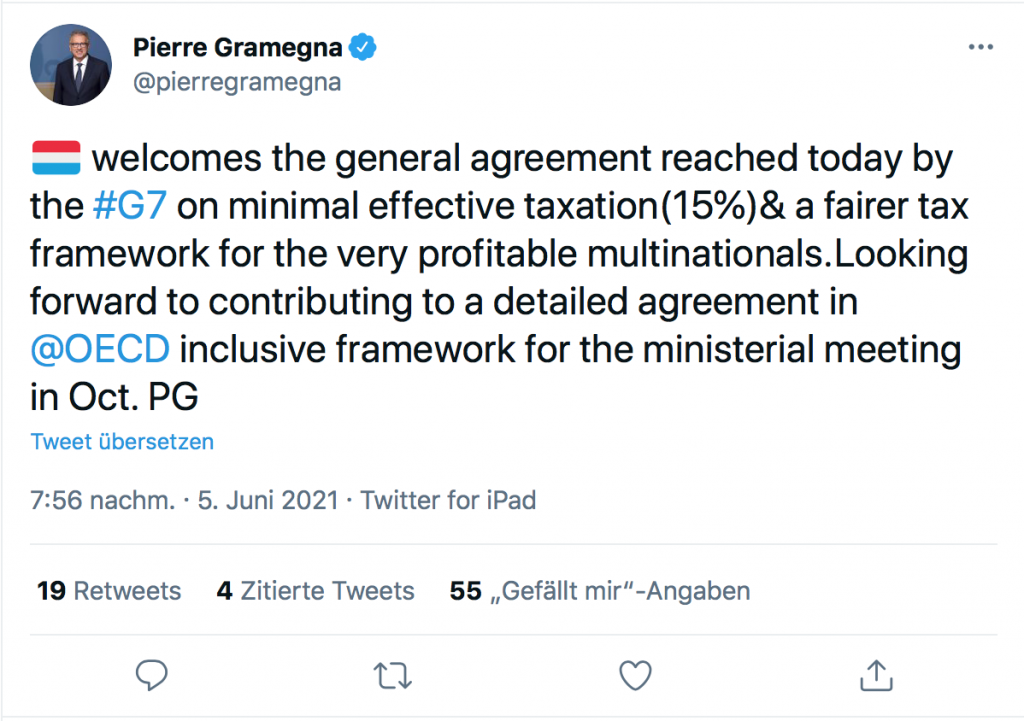Click the 5. Juni 2021 date
The image size is (1024, 721).
269,500
